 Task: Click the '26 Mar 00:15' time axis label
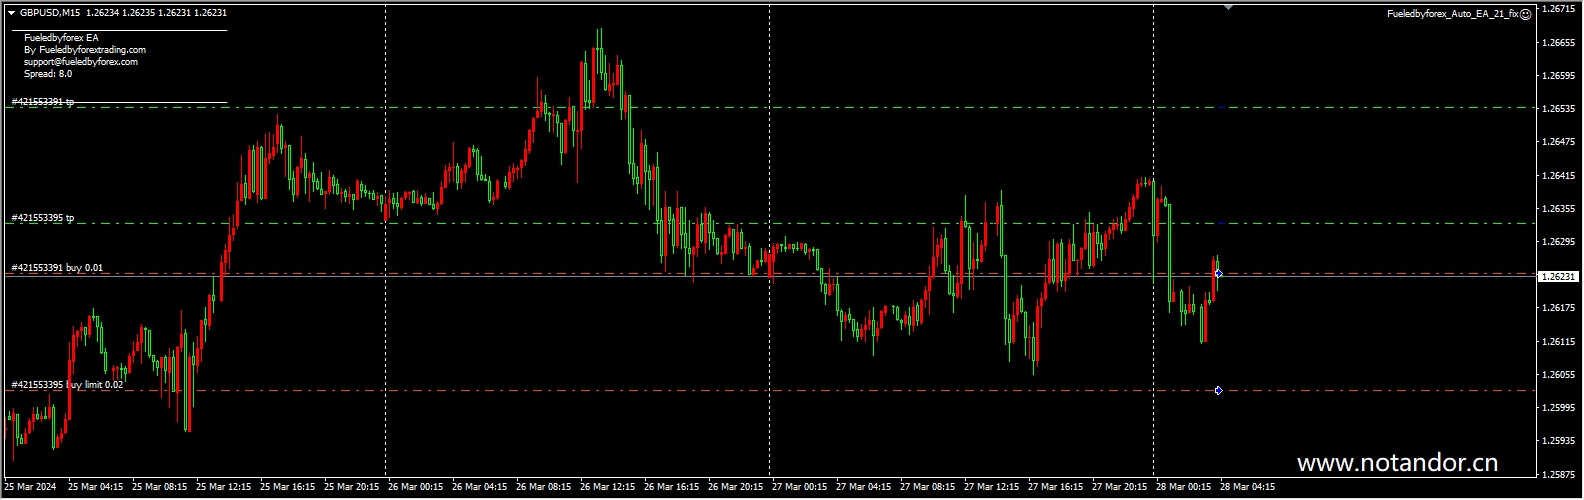pos(416,487)
